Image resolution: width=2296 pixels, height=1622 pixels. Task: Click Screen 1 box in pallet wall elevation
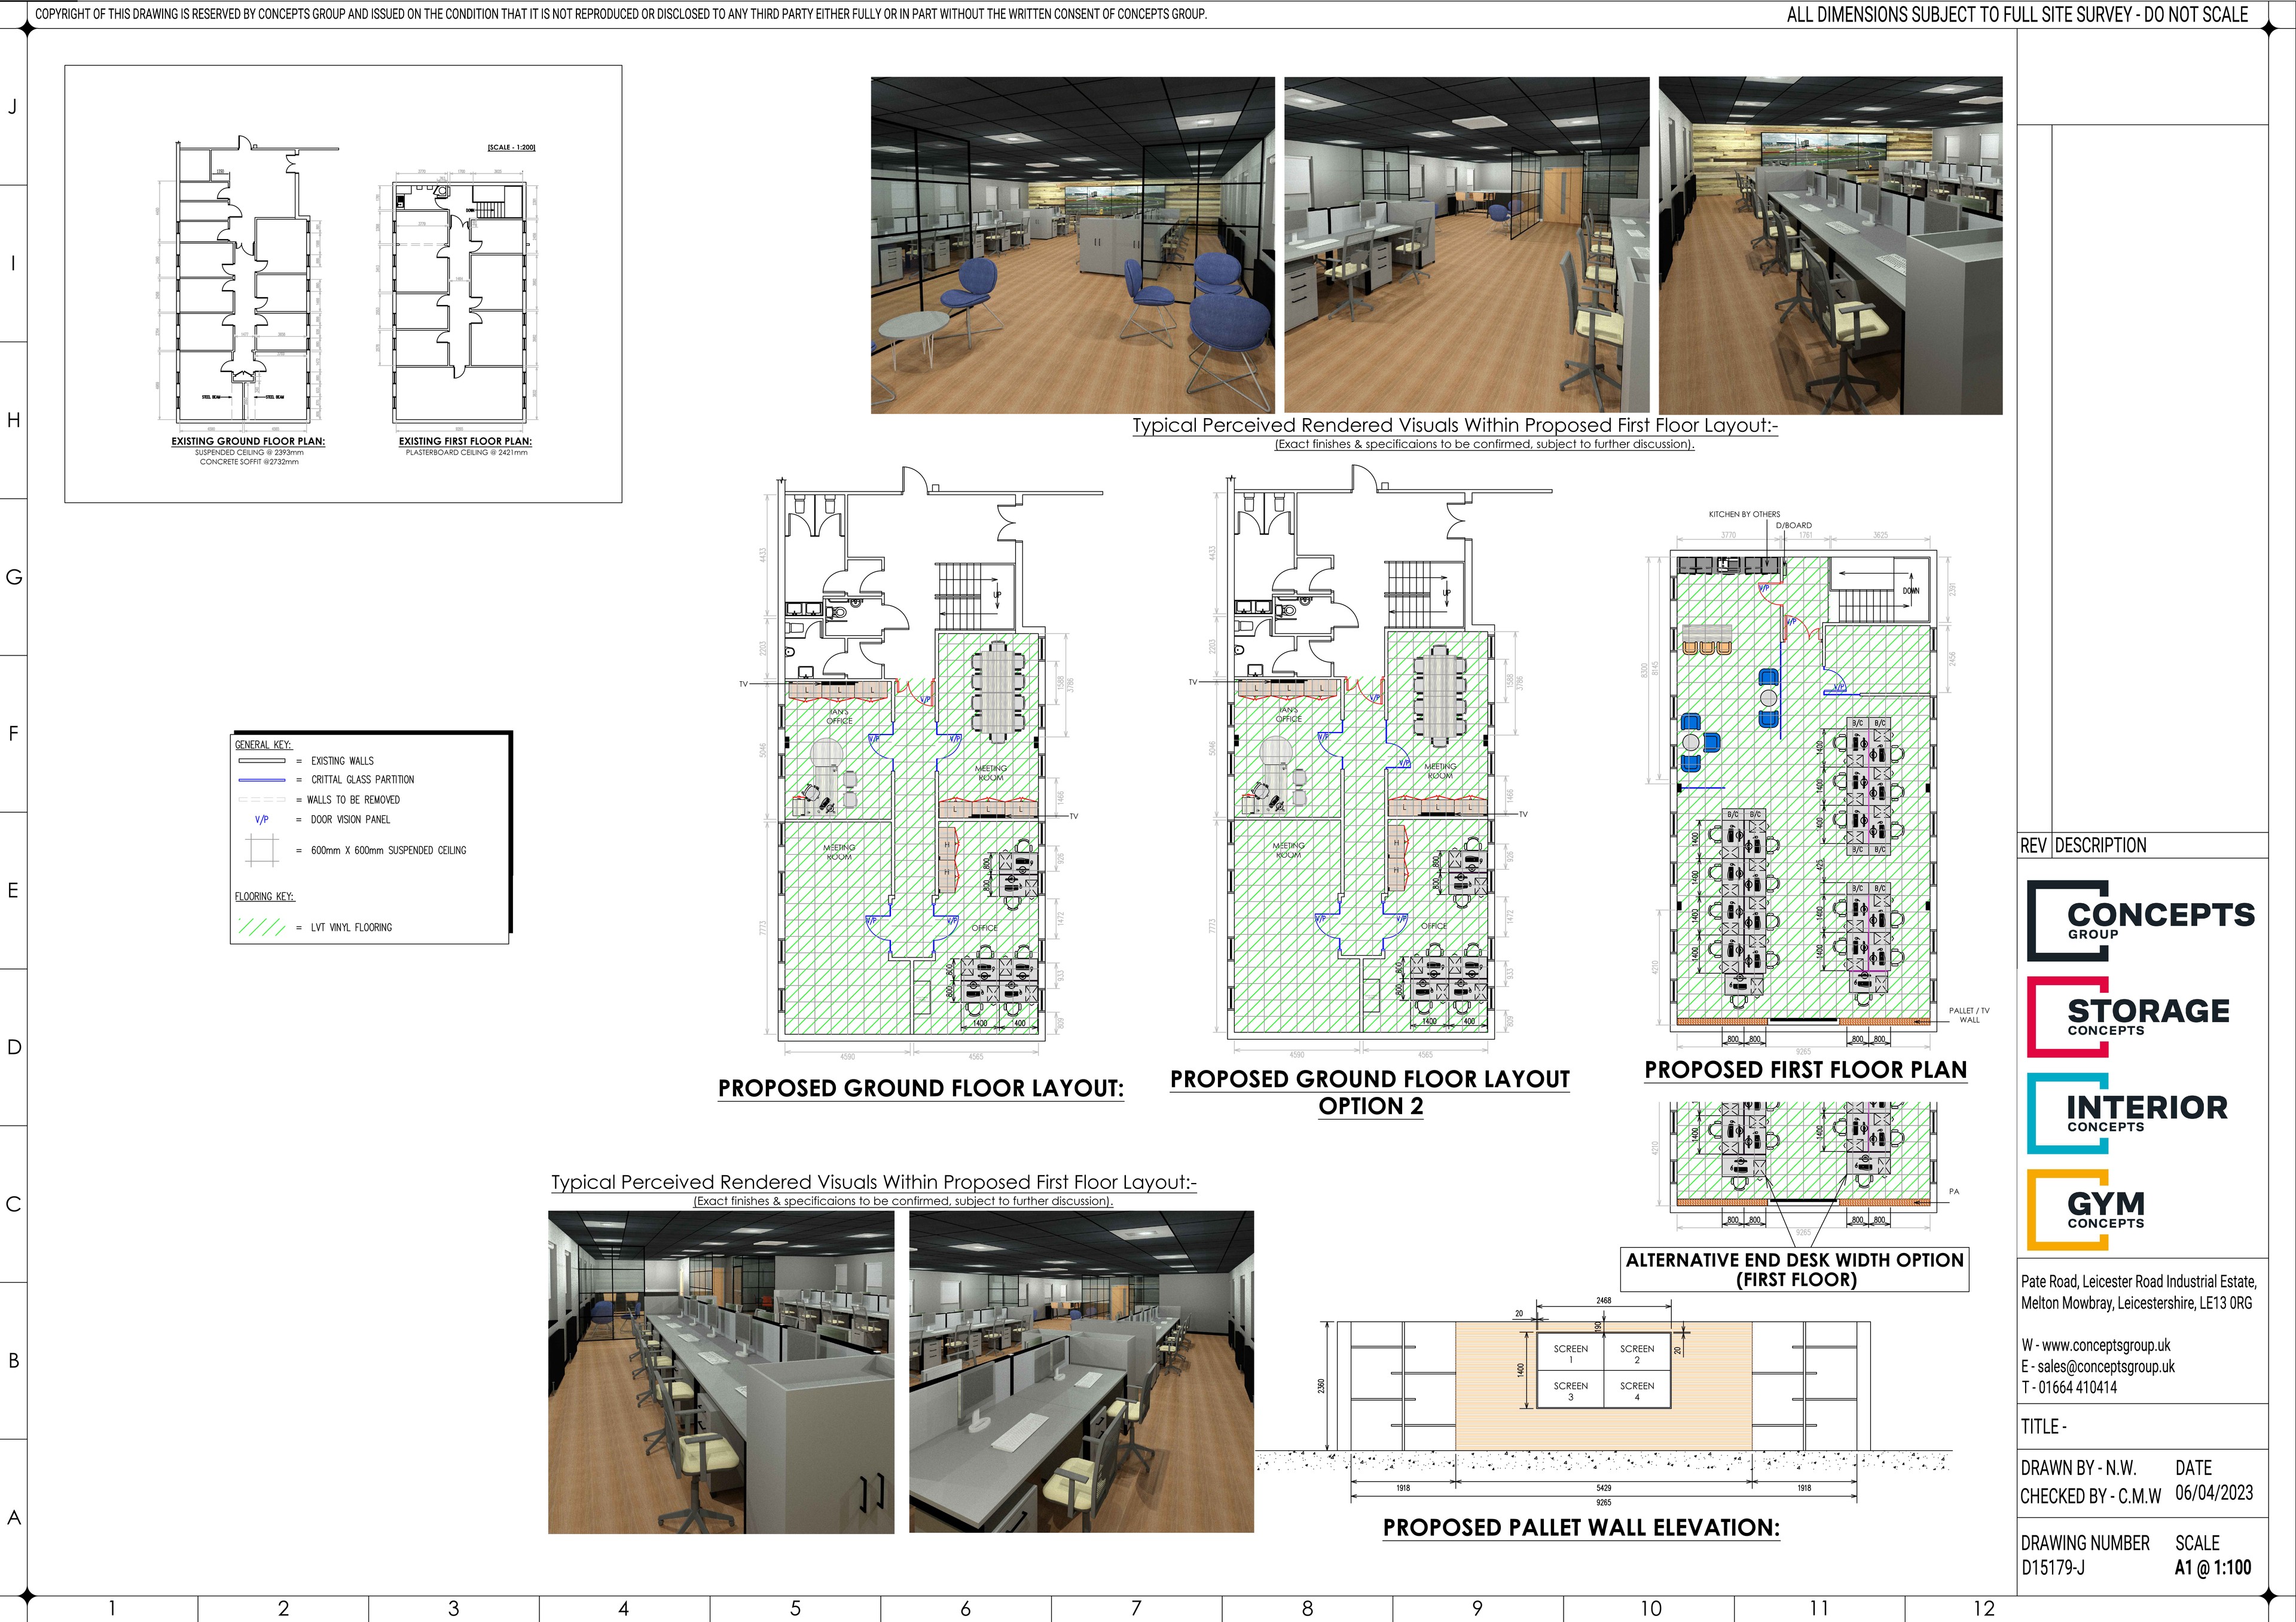pyautogui.click(x=1570, y=1353)
